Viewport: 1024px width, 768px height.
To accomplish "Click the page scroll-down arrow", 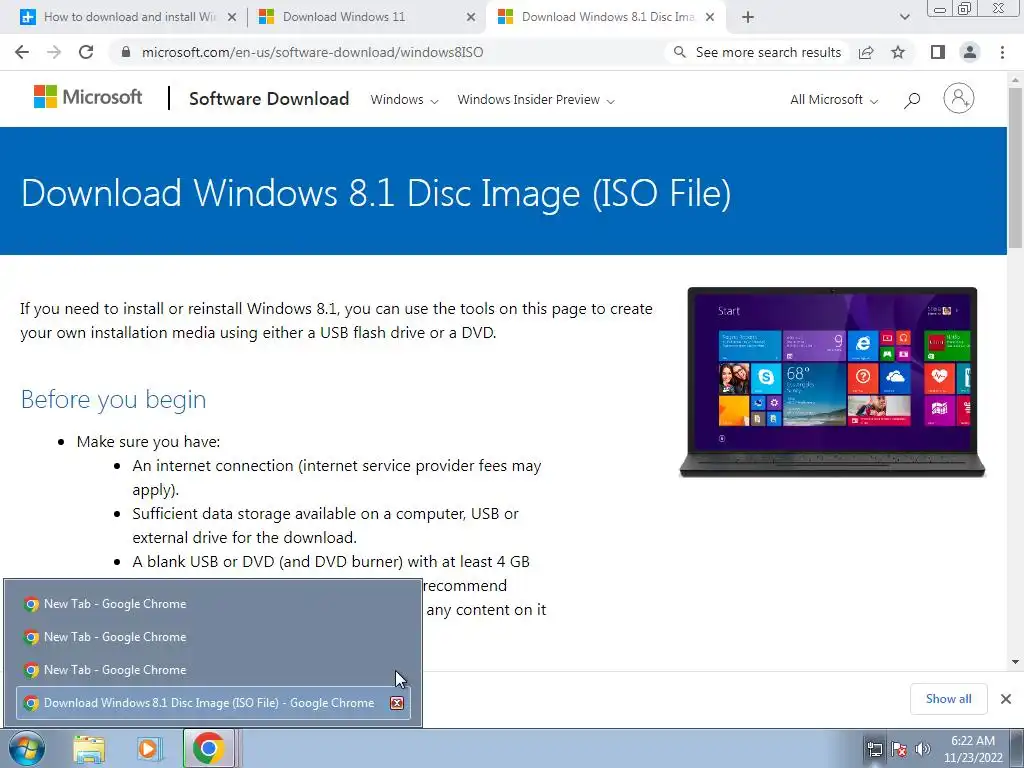I will (x=1015, y=662).
